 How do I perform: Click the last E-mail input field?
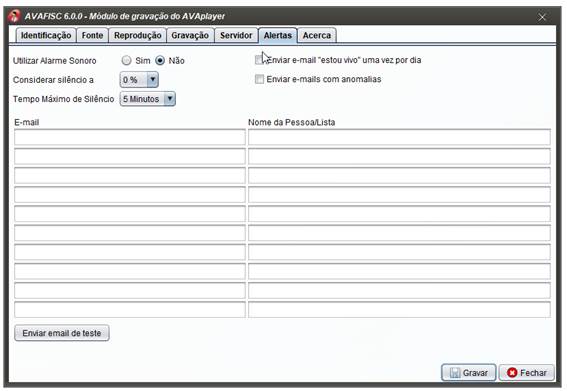pos(130,310)
